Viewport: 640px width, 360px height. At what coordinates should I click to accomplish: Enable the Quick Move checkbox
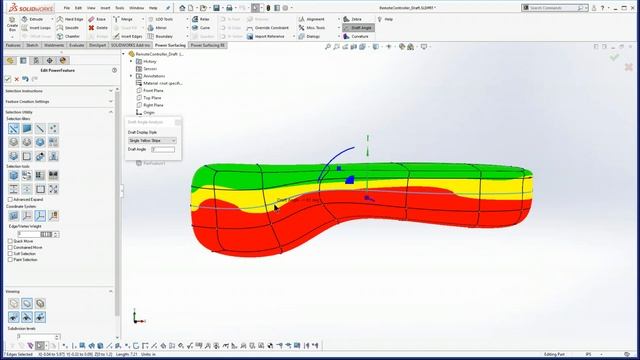[10, 241]
